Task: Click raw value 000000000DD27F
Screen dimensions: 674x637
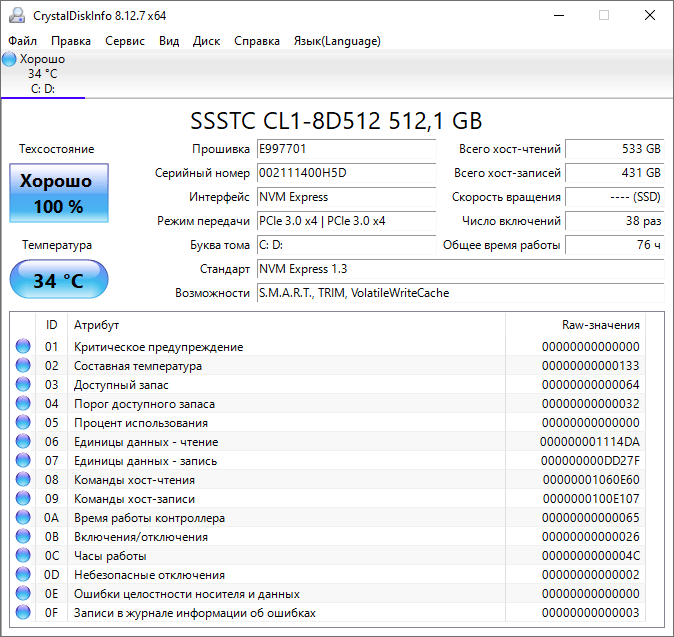Action: point(590,461)
